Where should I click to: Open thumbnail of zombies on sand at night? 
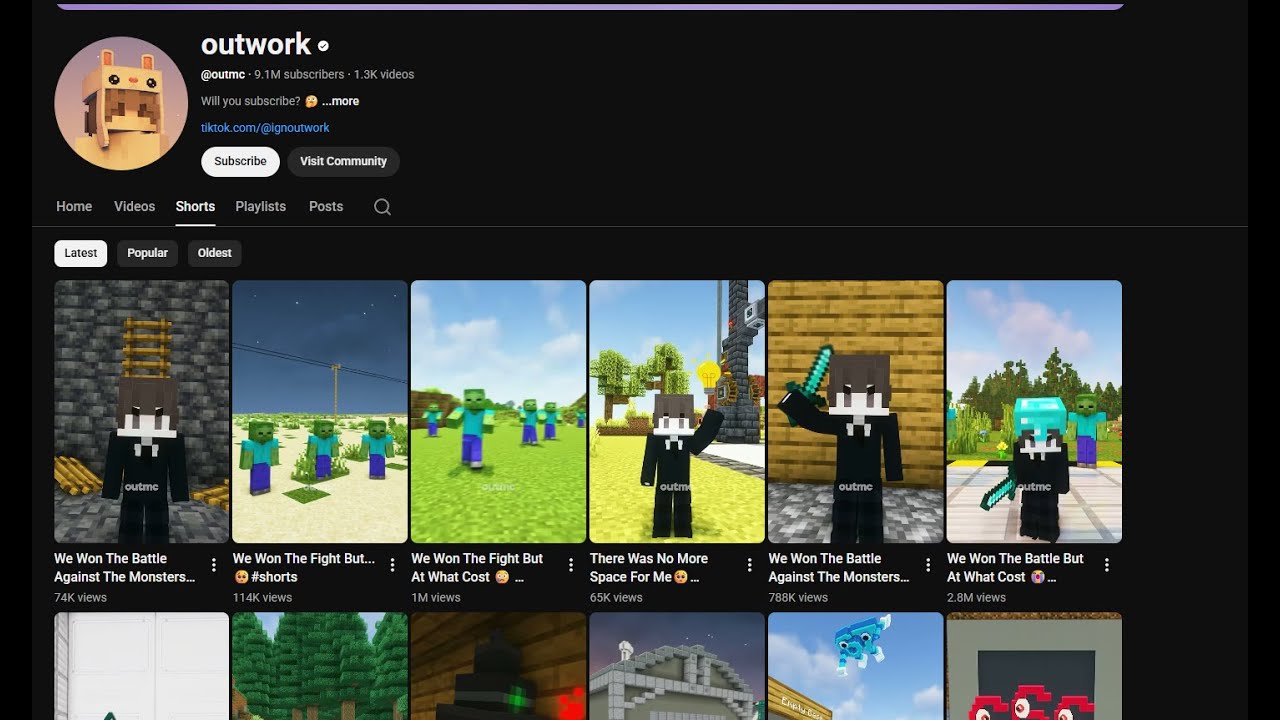[x=320, y=411]
